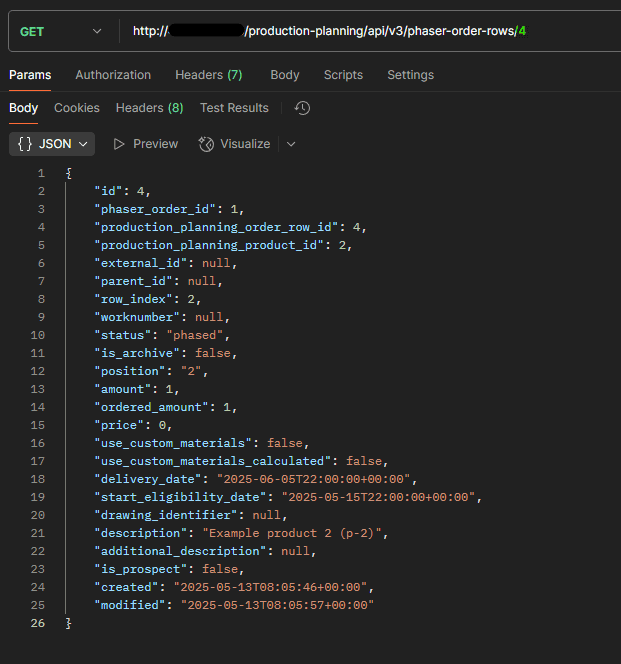This screenshot has width=621, height=664.
Task: Go to the Settings tab
Action: (x=410, y=75)
